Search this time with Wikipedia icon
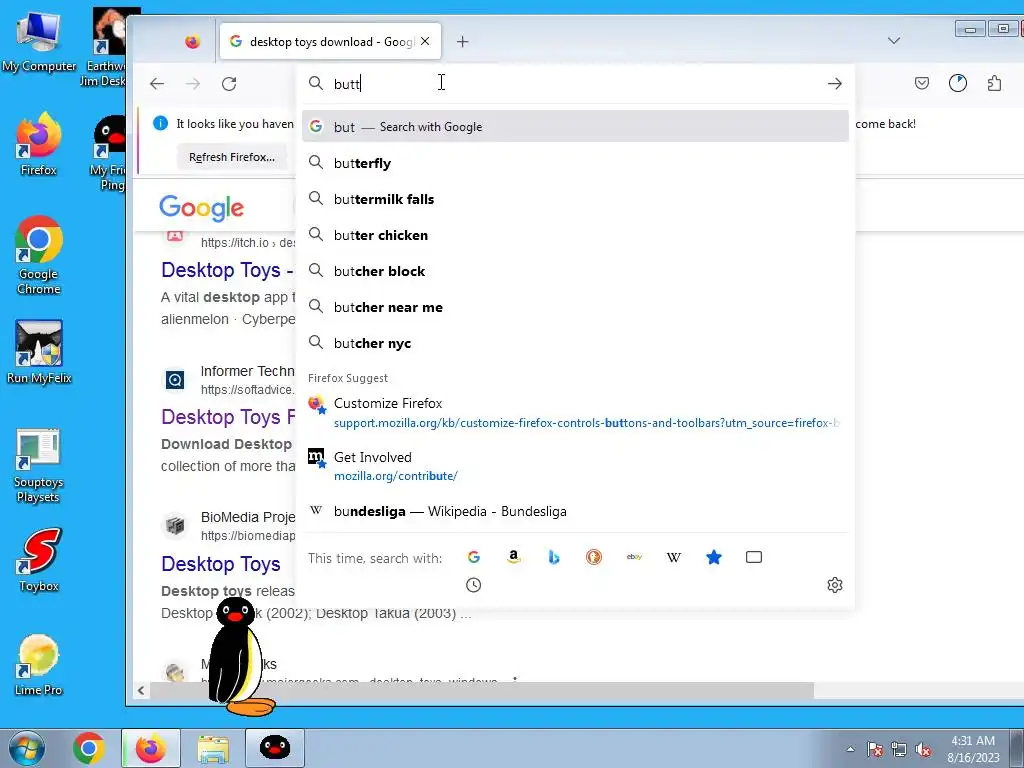The image size is (1024, 768). (x=673, y=557)
